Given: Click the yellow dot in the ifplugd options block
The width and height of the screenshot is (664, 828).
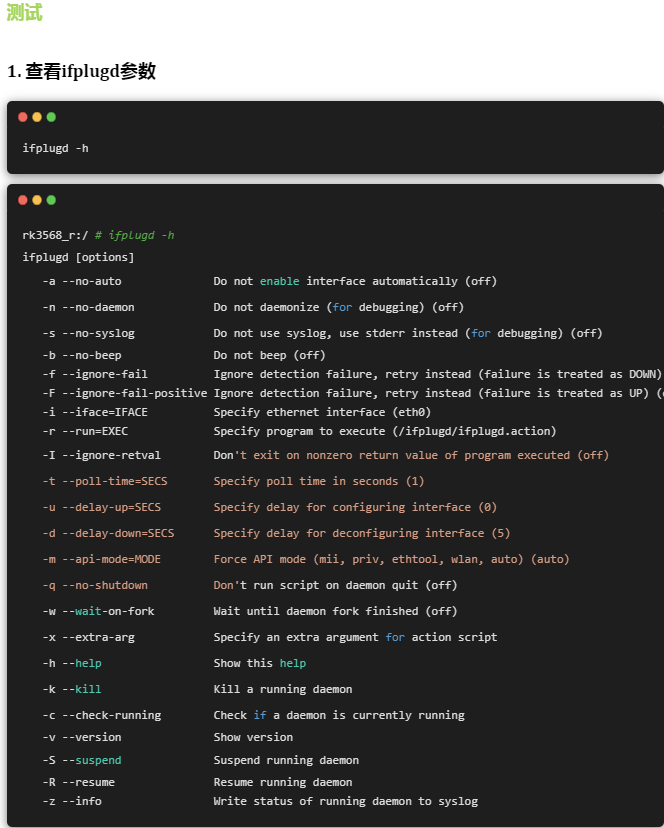Looking at the screenshot, I should coord(37,200).
